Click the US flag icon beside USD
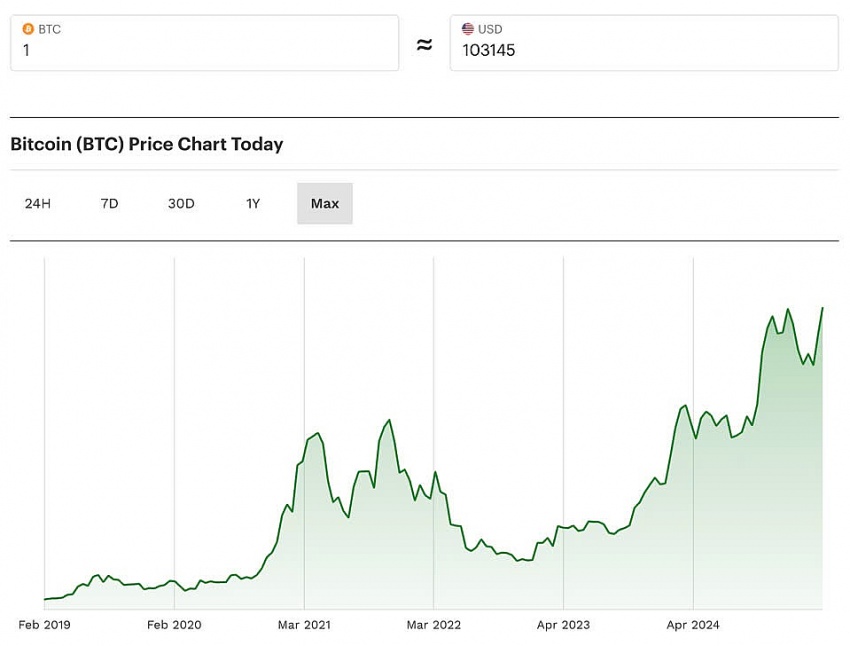This screenshot has height=646, width=850. click(468, 29)
